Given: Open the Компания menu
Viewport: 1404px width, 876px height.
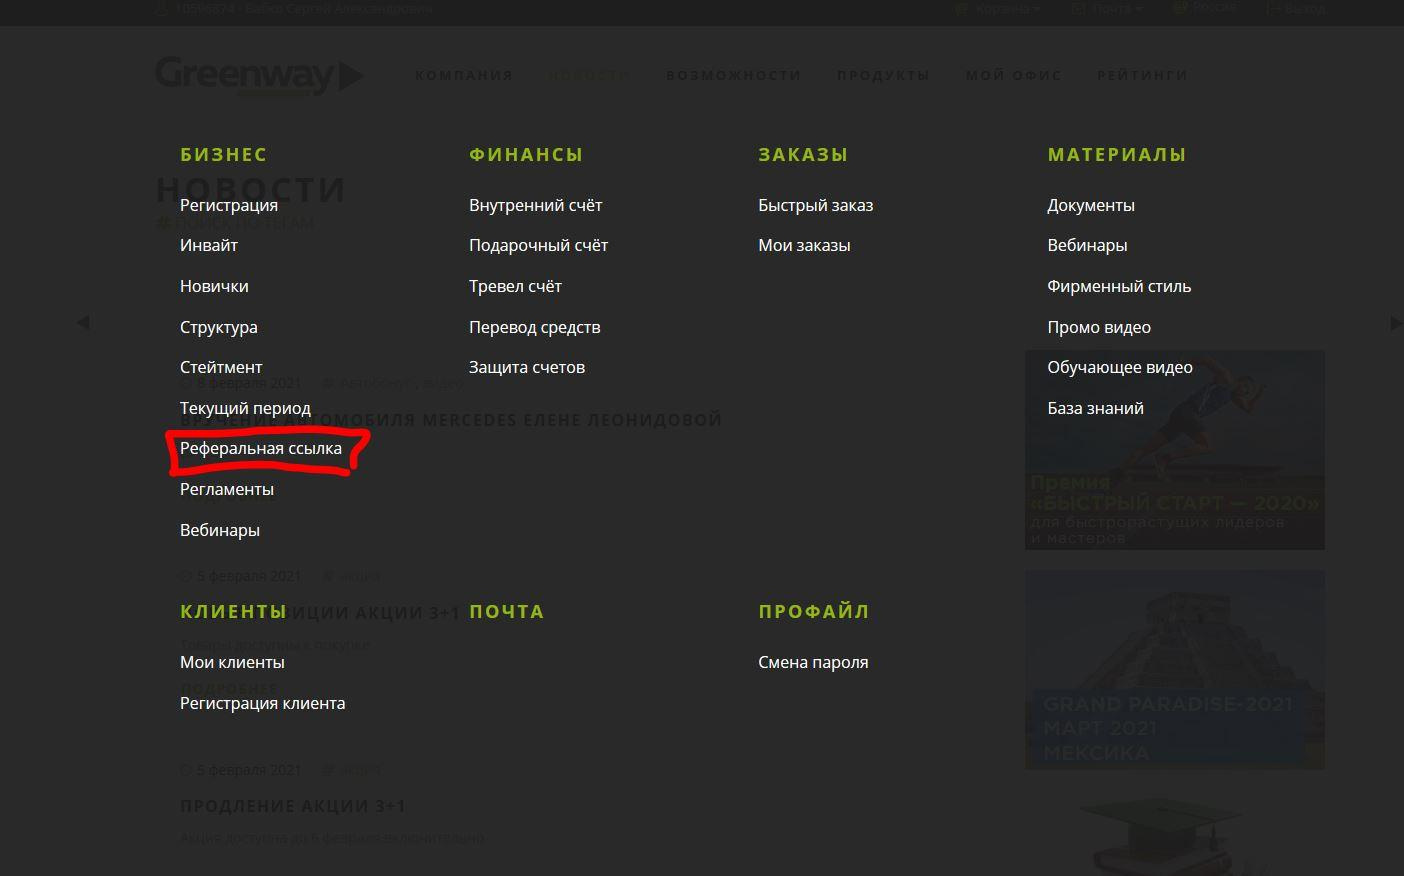Looking at the screenshot, I should [464, 75].
